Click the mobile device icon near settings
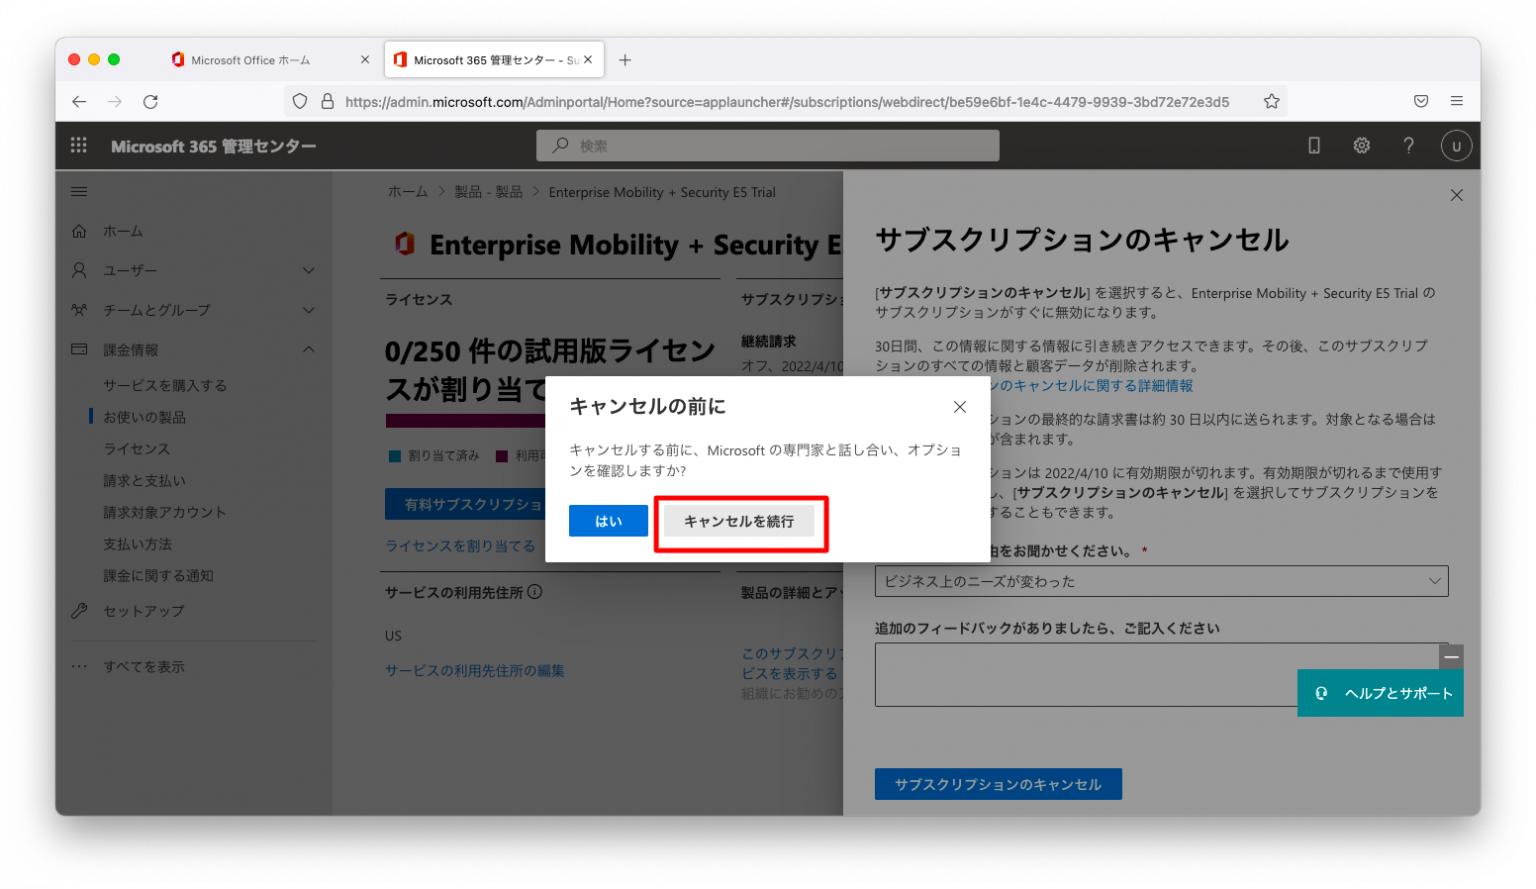Viewport: 1536px width, 889px height. (x=1313, y=145)
